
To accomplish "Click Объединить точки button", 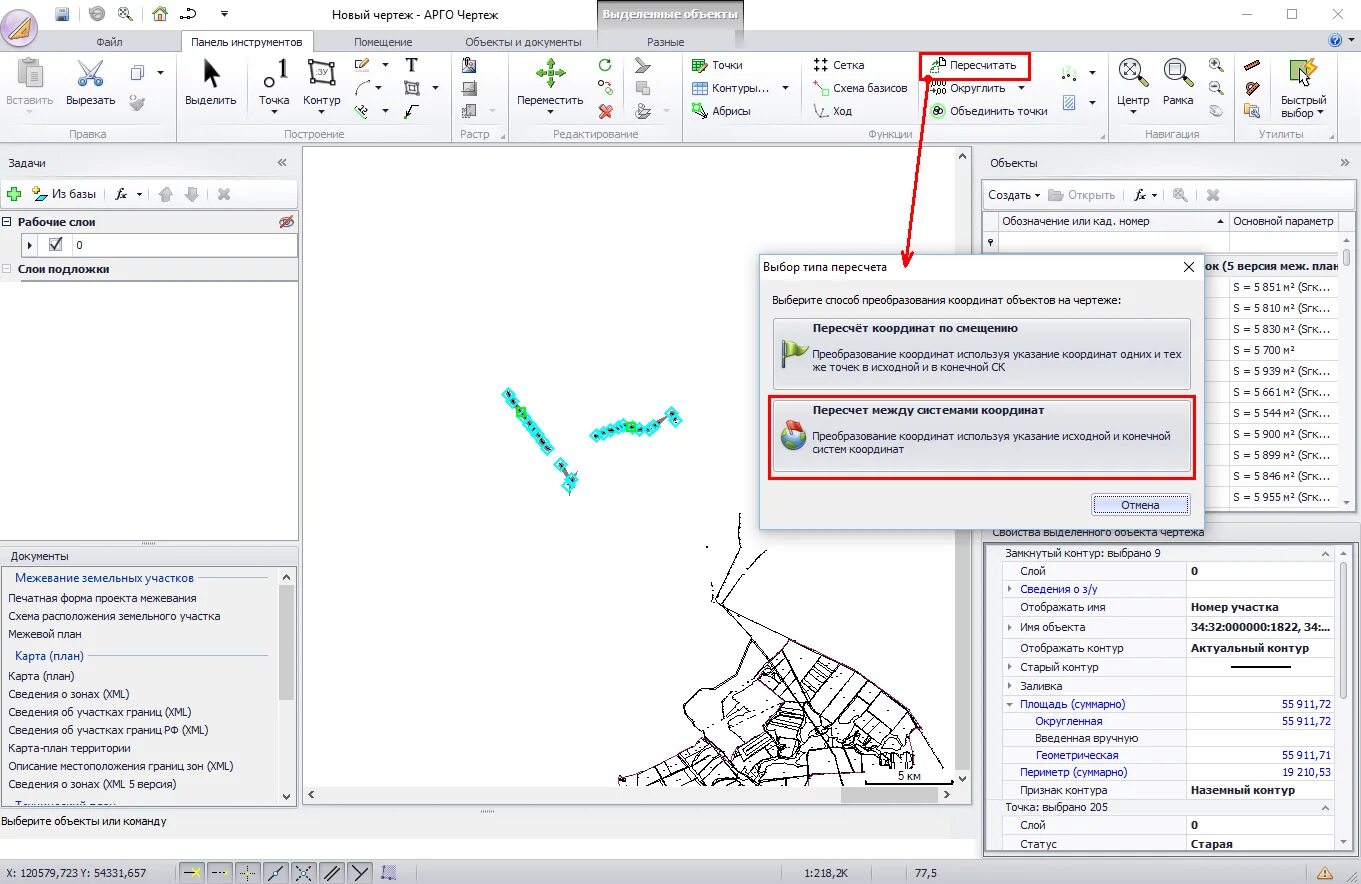I will click(x=989, y=111).
